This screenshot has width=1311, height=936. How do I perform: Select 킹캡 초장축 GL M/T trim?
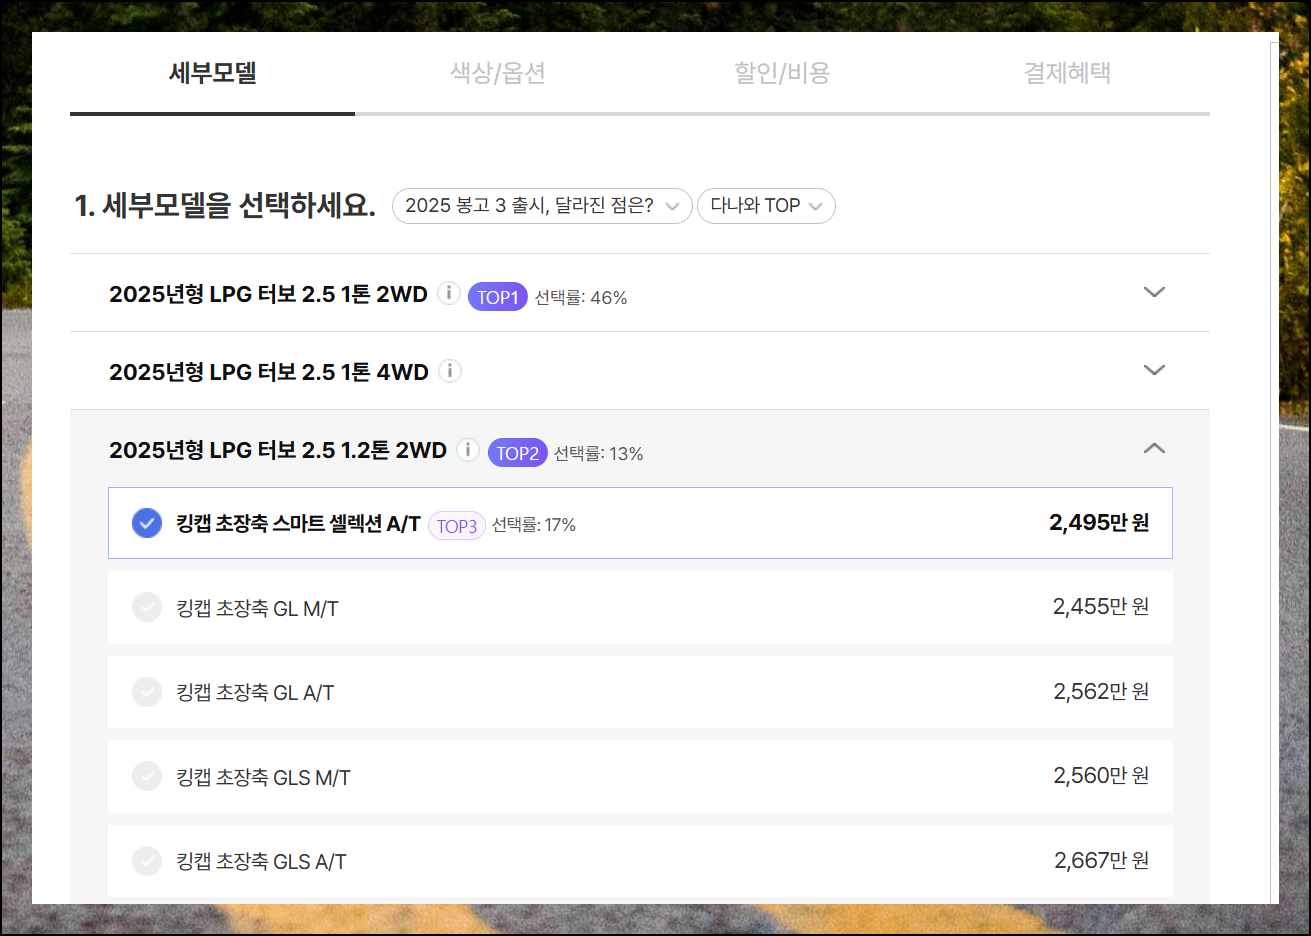point(640,608)
